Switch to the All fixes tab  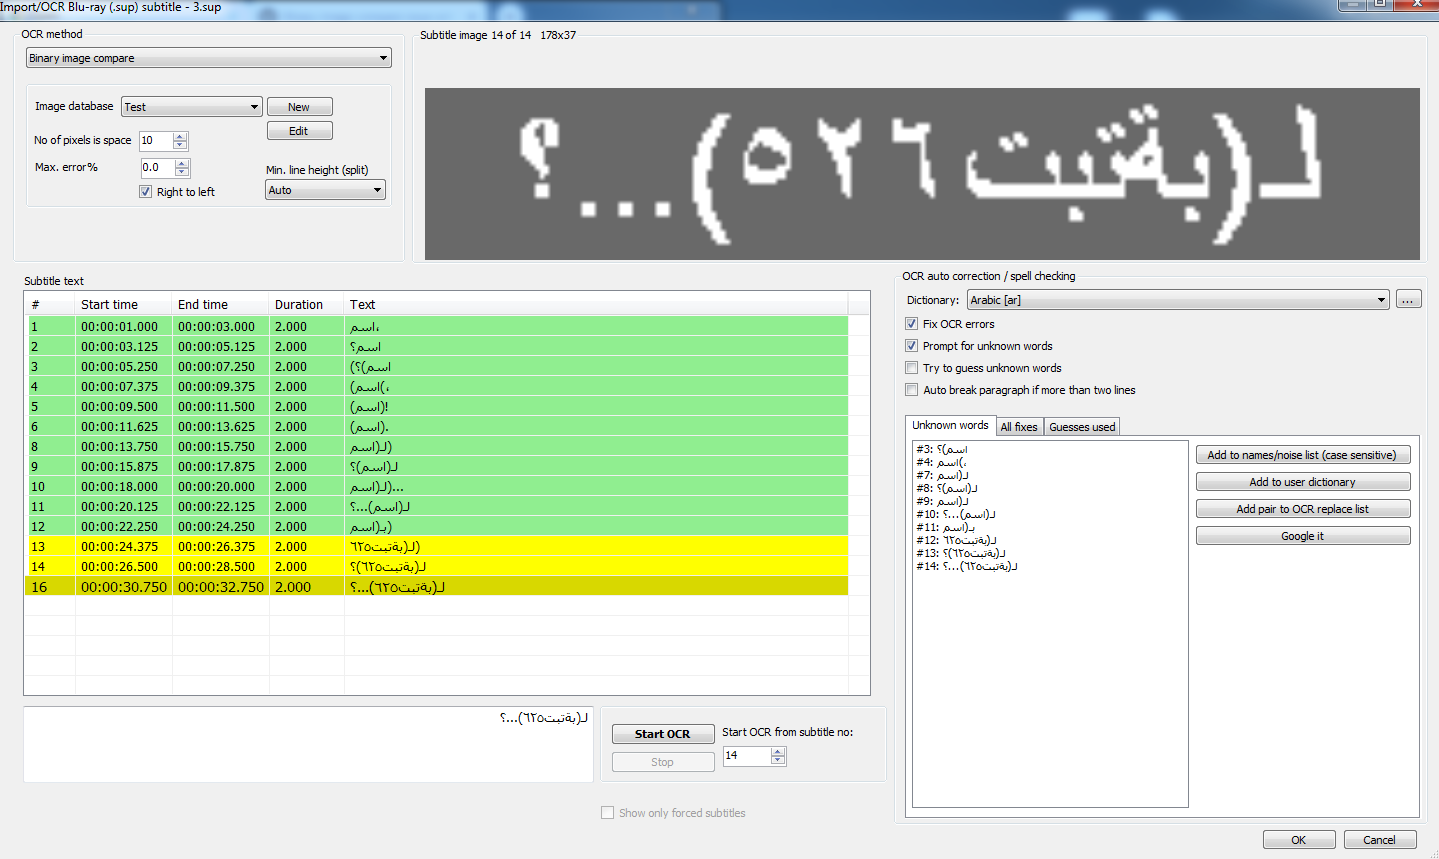(x=1019, y=427)
